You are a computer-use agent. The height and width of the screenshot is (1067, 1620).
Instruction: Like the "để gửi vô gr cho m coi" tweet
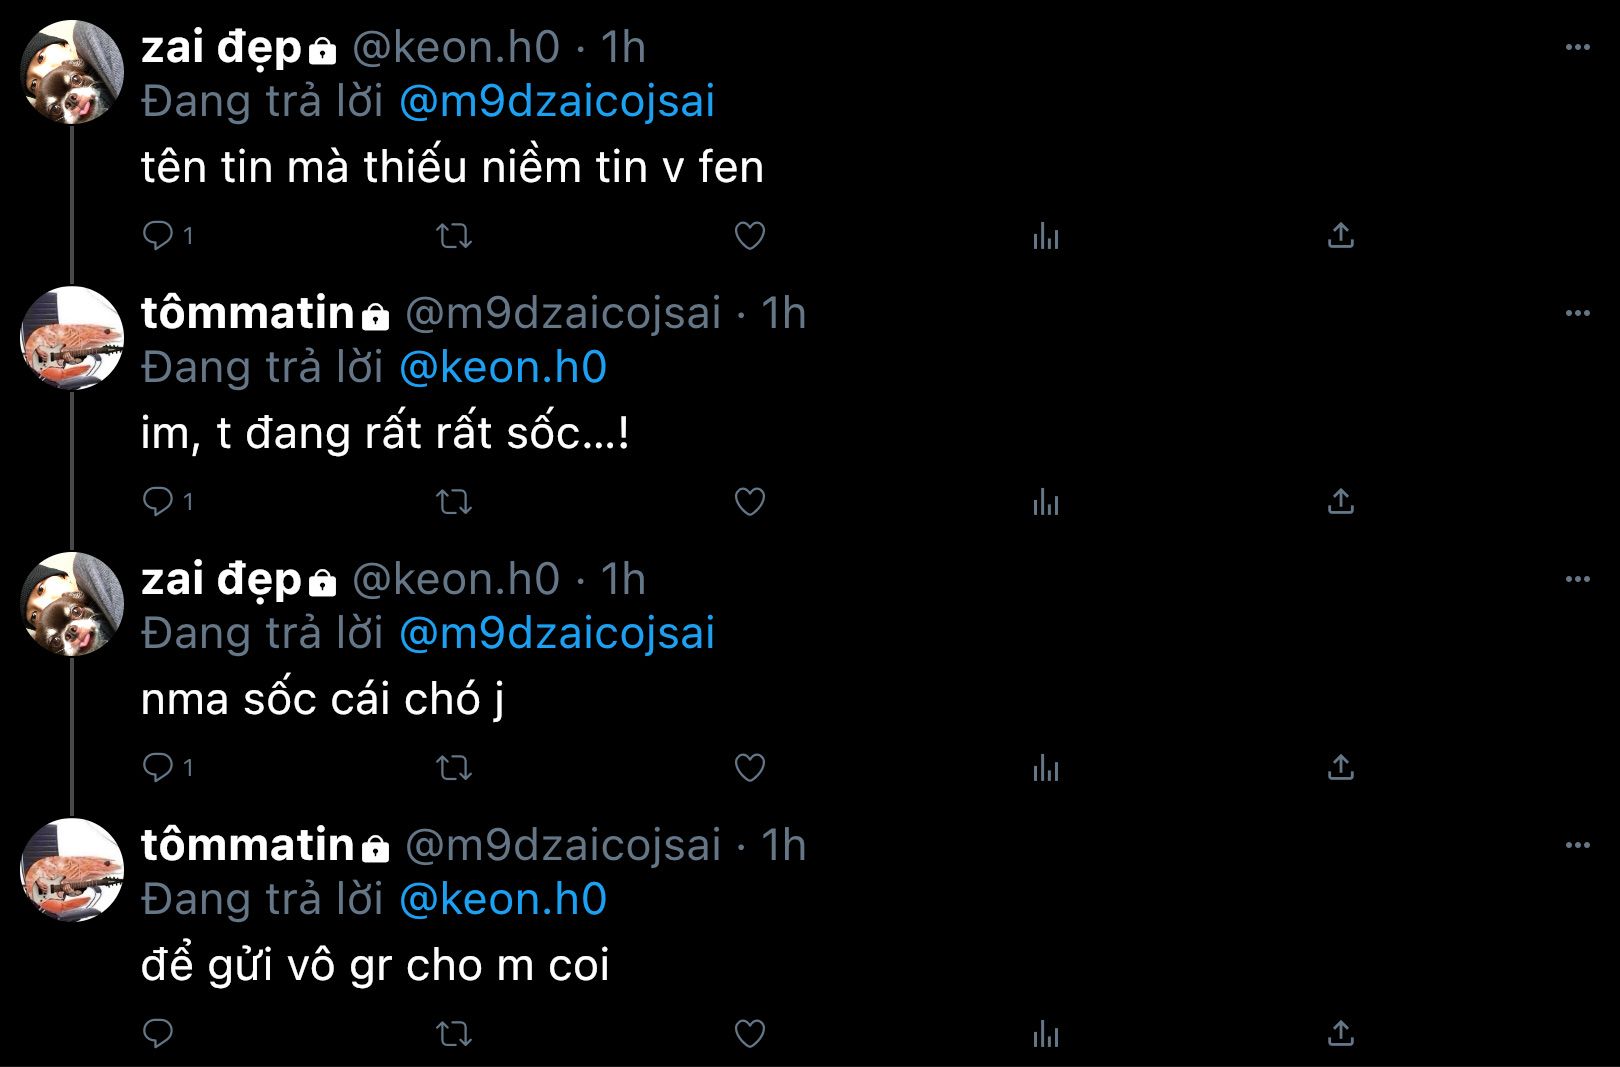(750, 1034)
